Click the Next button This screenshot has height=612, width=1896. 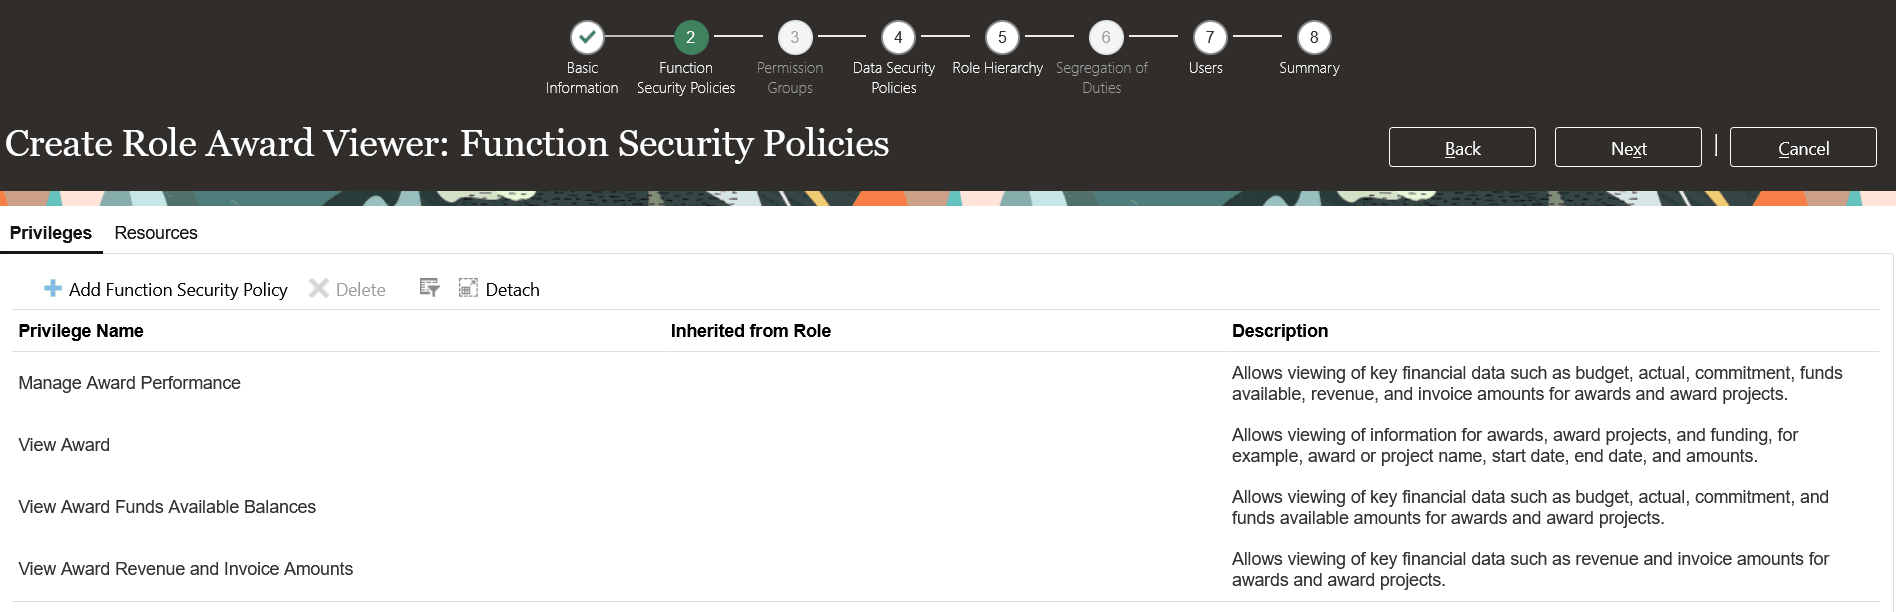pos(1628,148)
